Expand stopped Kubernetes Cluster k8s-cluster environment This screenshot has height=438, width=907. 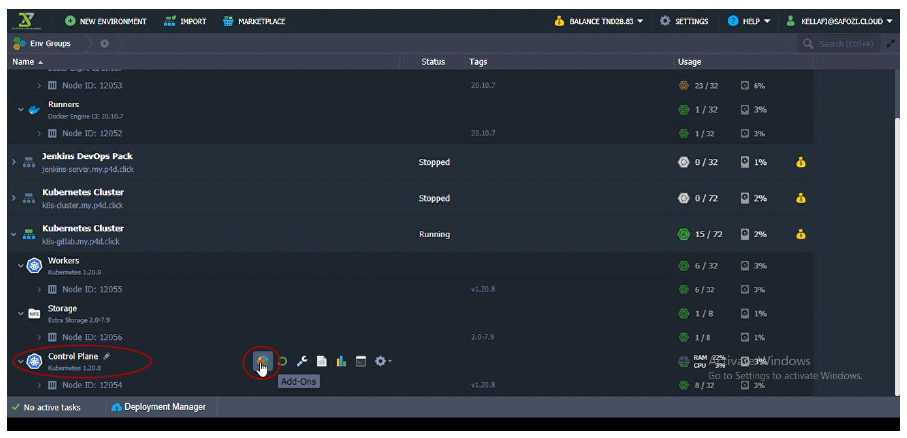(x=14, y=198)
